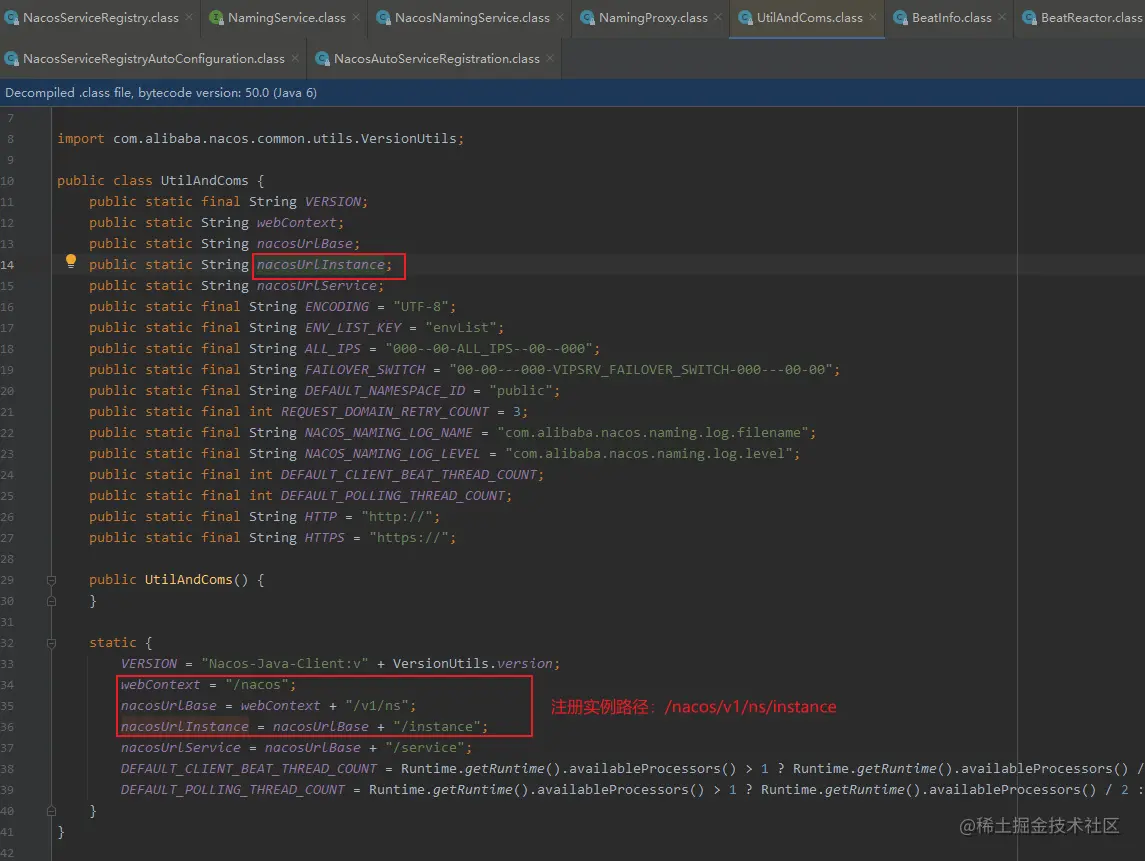Viewport: 1145px width, 861px height.
Task: Click the NACOS_NAMING_LOG_NAME constant
Action: tap(388, 433)
